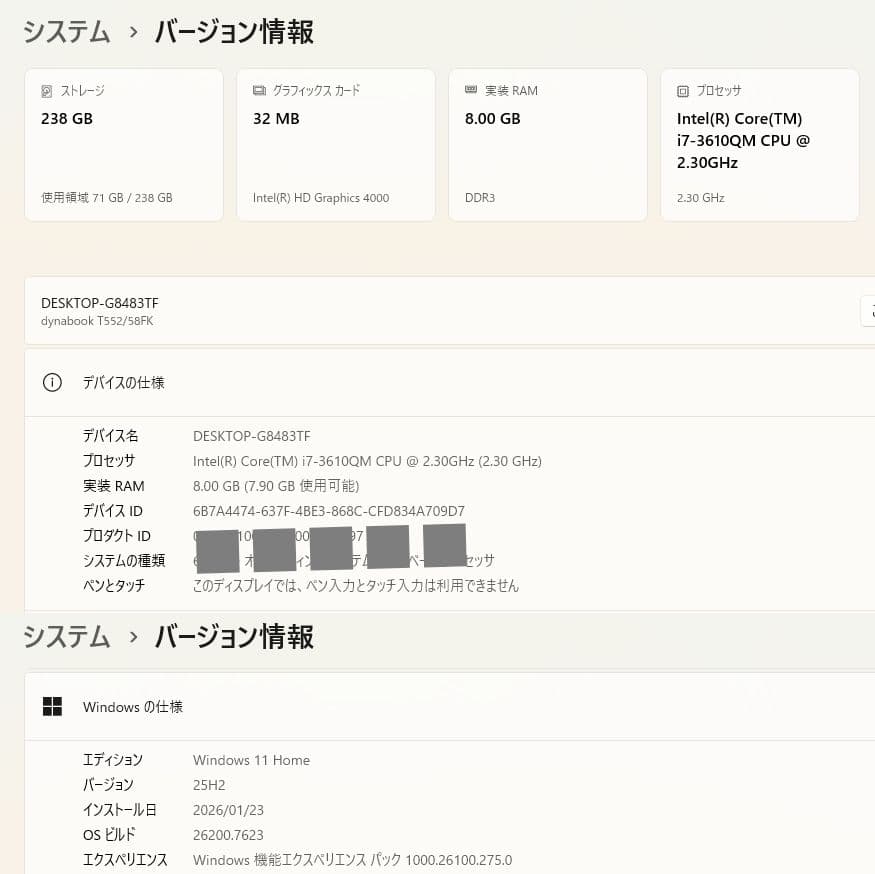Click the rename PC icon button at right edge
The width and height of the screenshot is (875, 874).
coord(869,311)
